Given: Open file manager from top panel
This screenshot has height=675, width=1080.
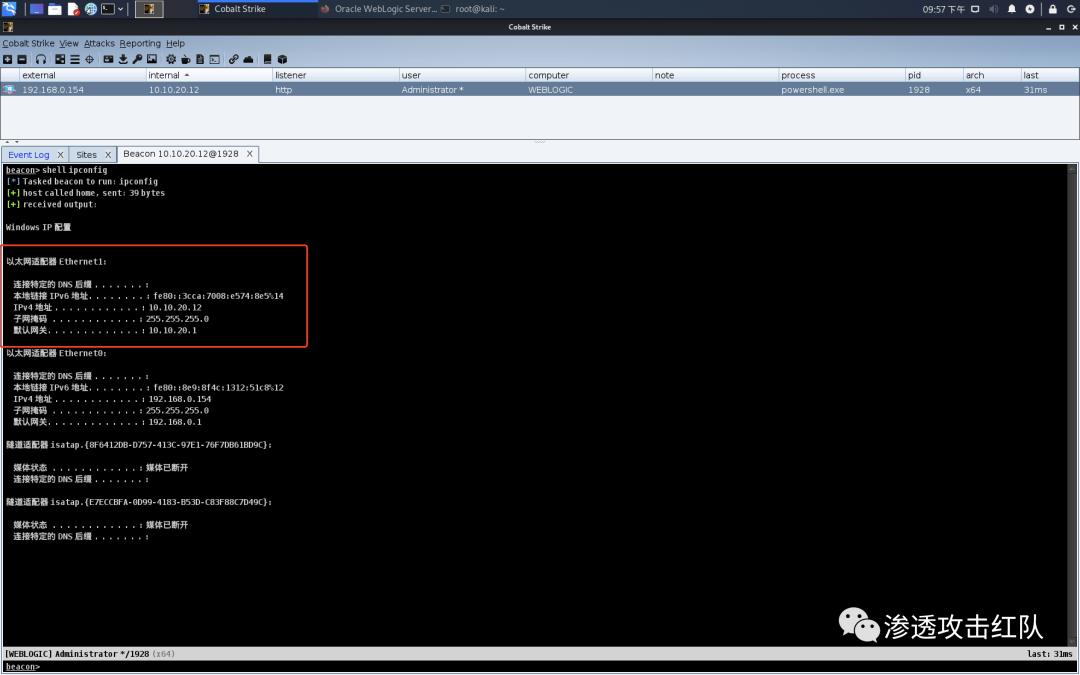Looking at the screenshot, I should coord(54,9).
